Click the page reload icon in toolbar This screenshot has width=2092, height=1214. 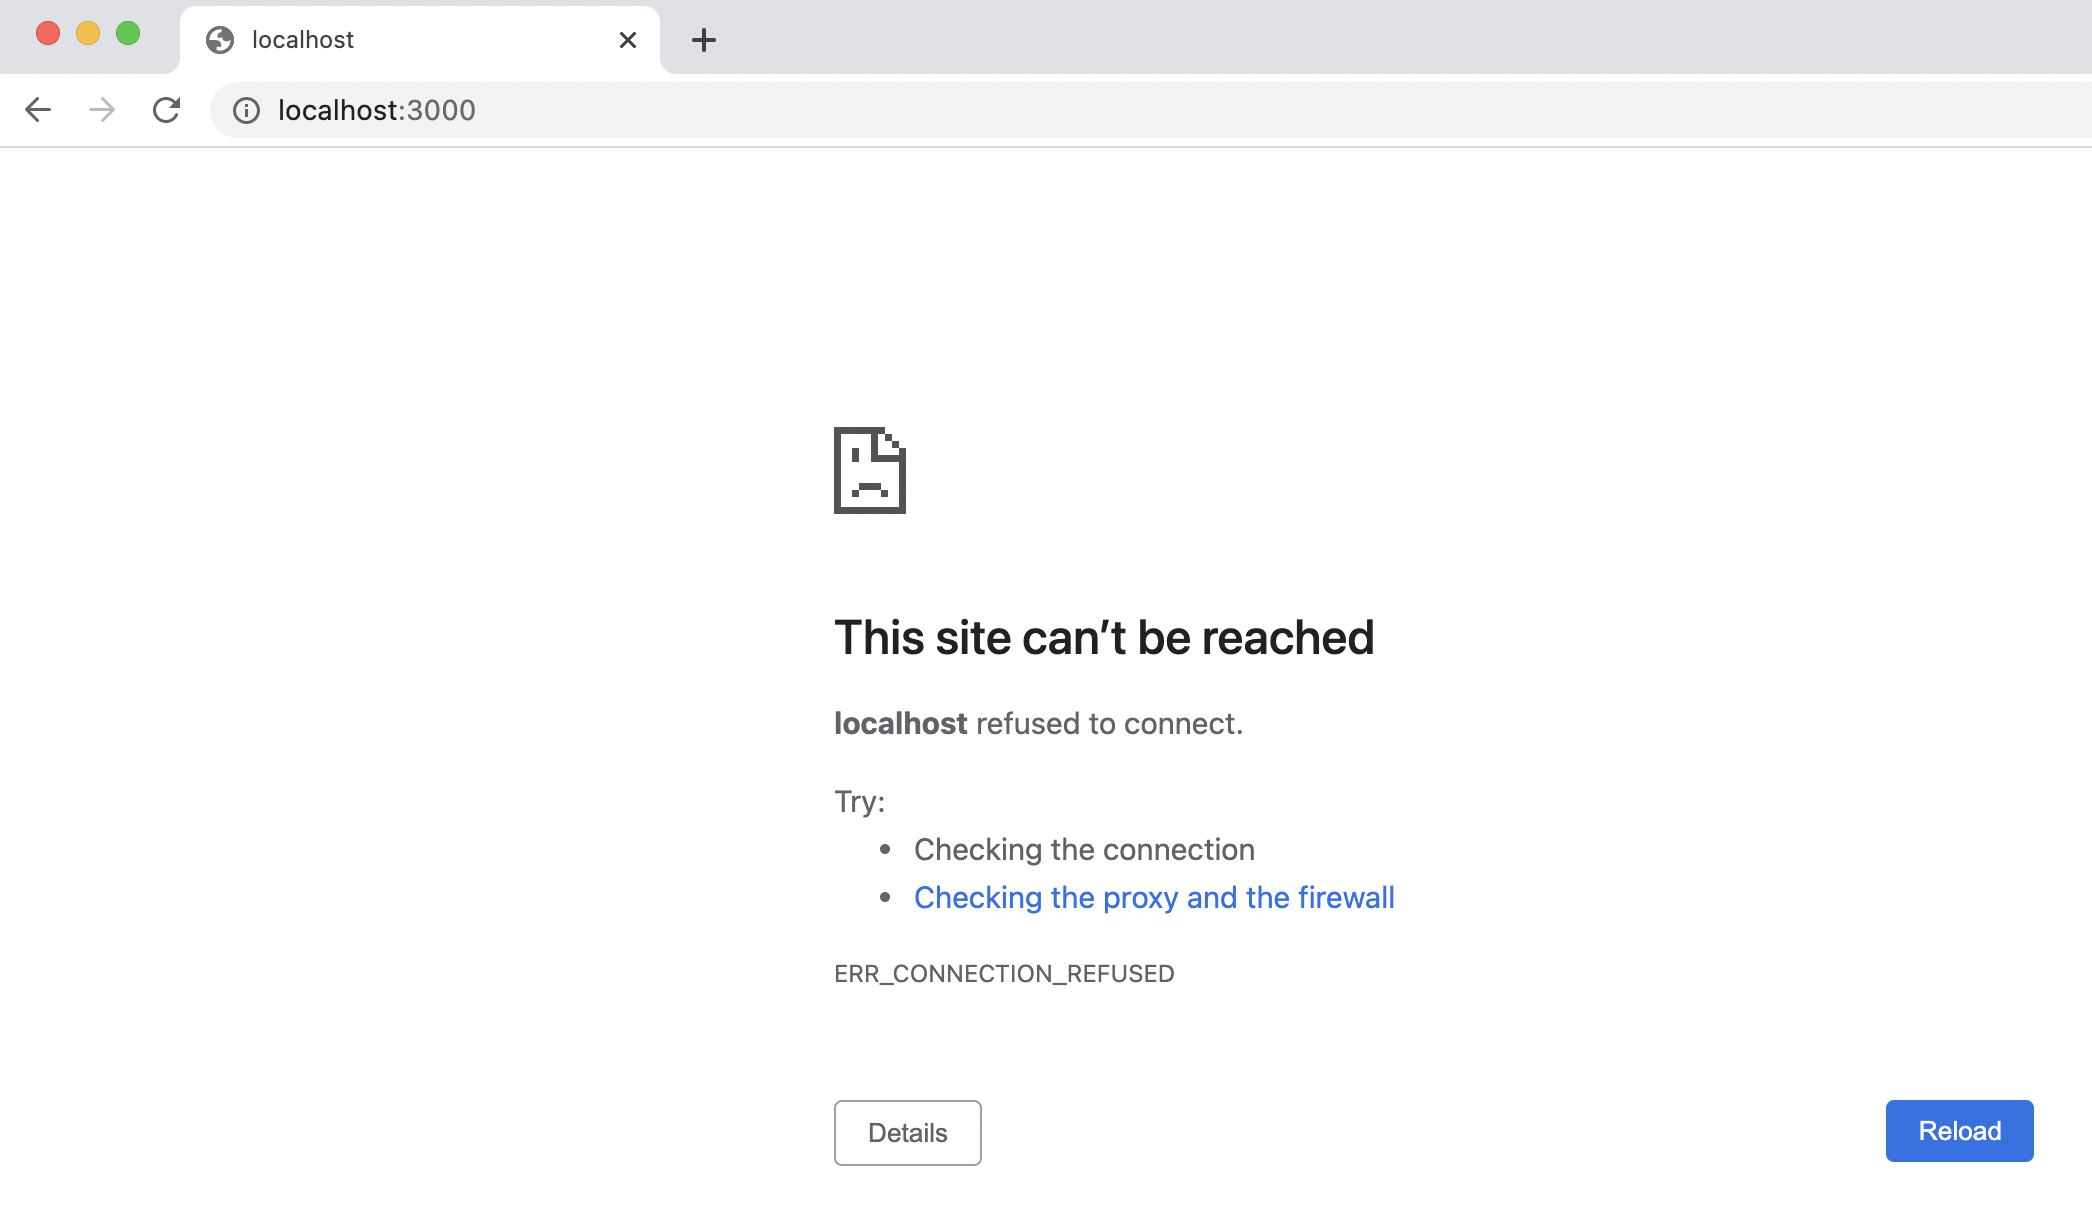pos(166,110)
